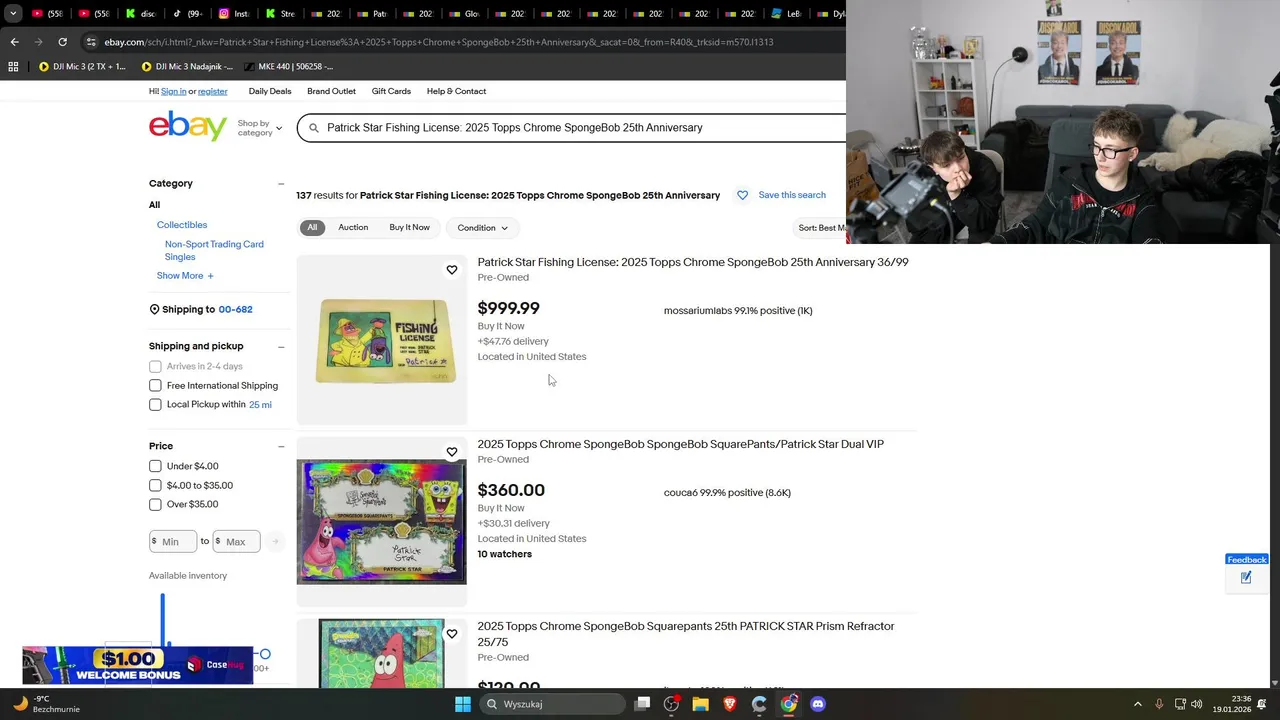Screen dimensions: 1280x720
Task: Open Gift Cards menu item
Action: 391,91
